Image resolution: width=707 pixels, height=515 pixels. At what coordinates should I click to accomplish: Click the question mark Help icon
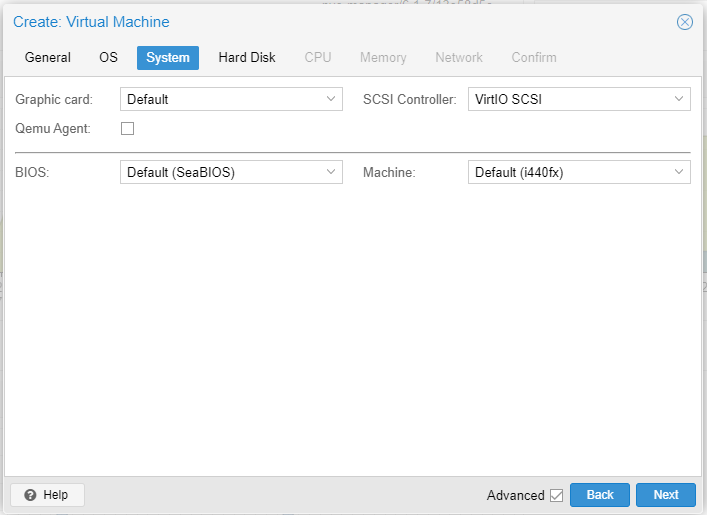(x=30, y=495)
